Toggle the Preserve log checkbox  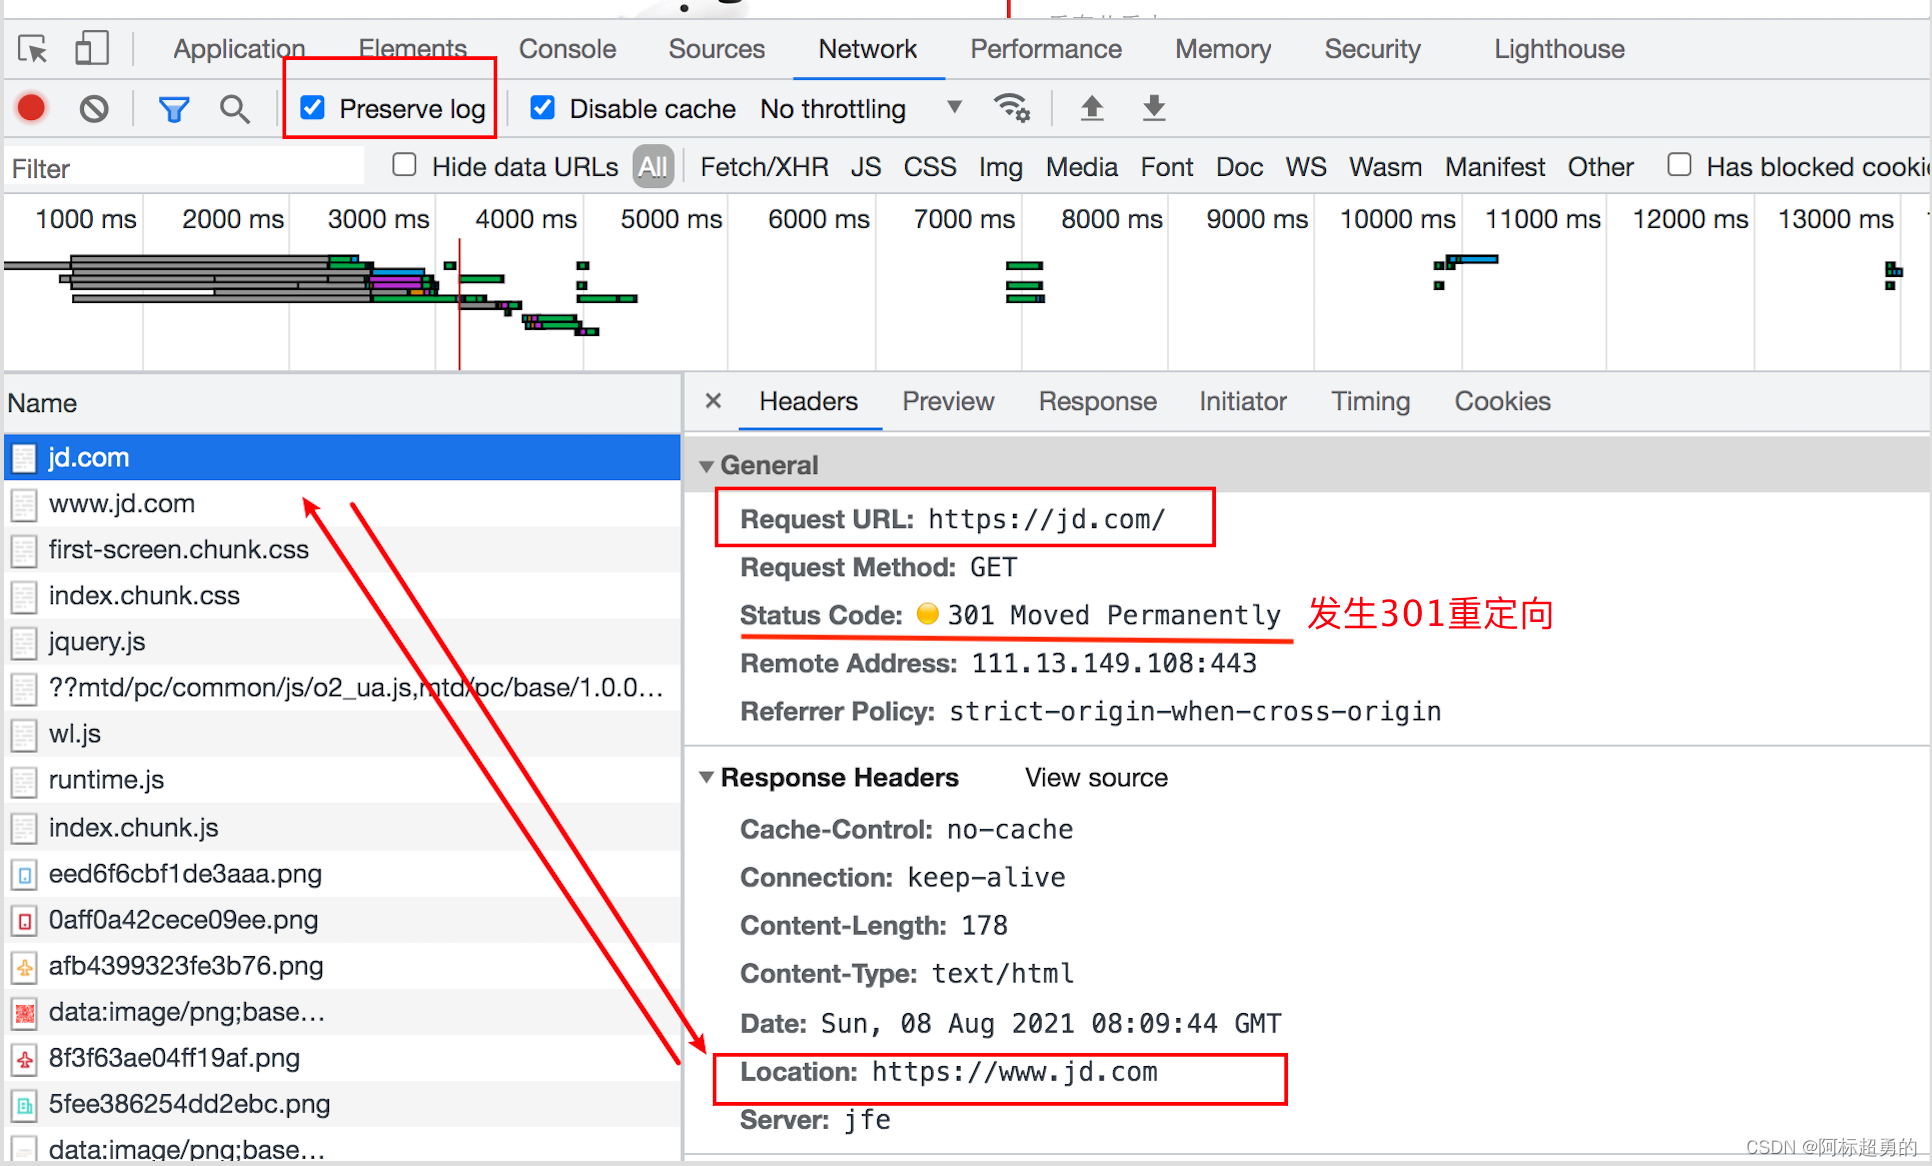click(304, 110)
